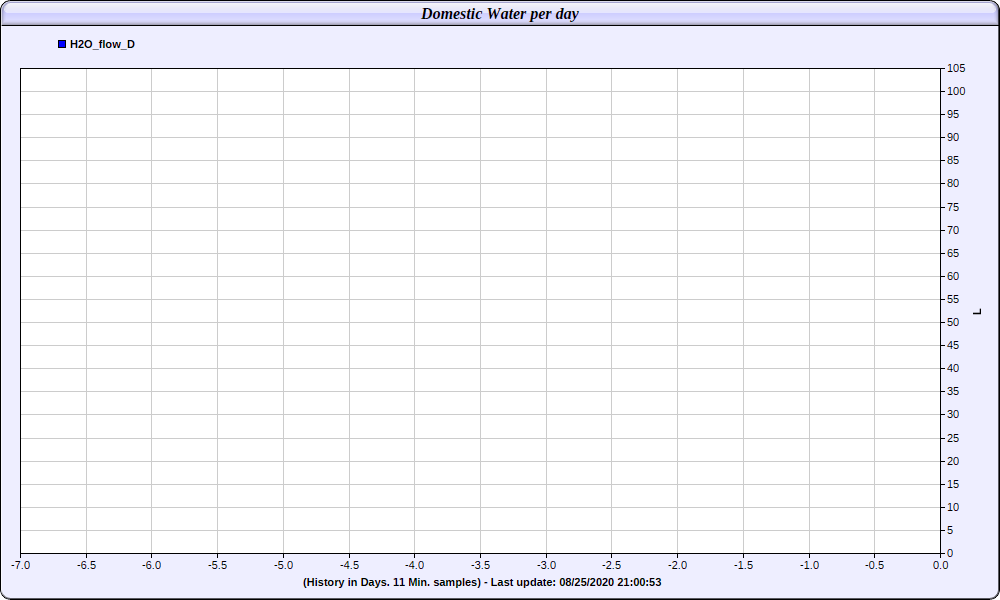The width and height of the screenshot is (1000, 600).
Task: Click the 100 y-axis value
Action: (x=956, y=91)
